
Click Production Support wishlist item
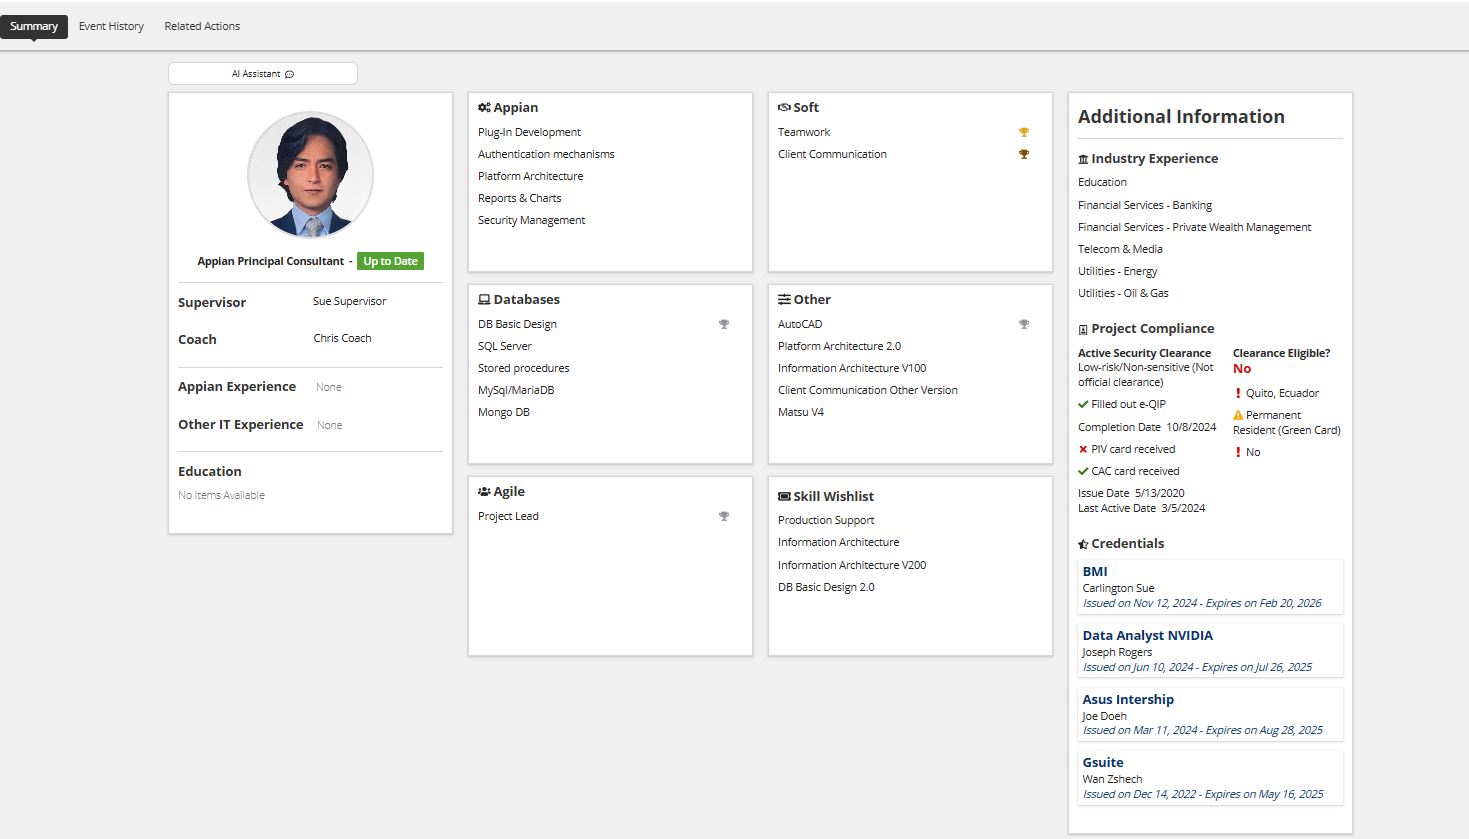click(x=826, y=520)
